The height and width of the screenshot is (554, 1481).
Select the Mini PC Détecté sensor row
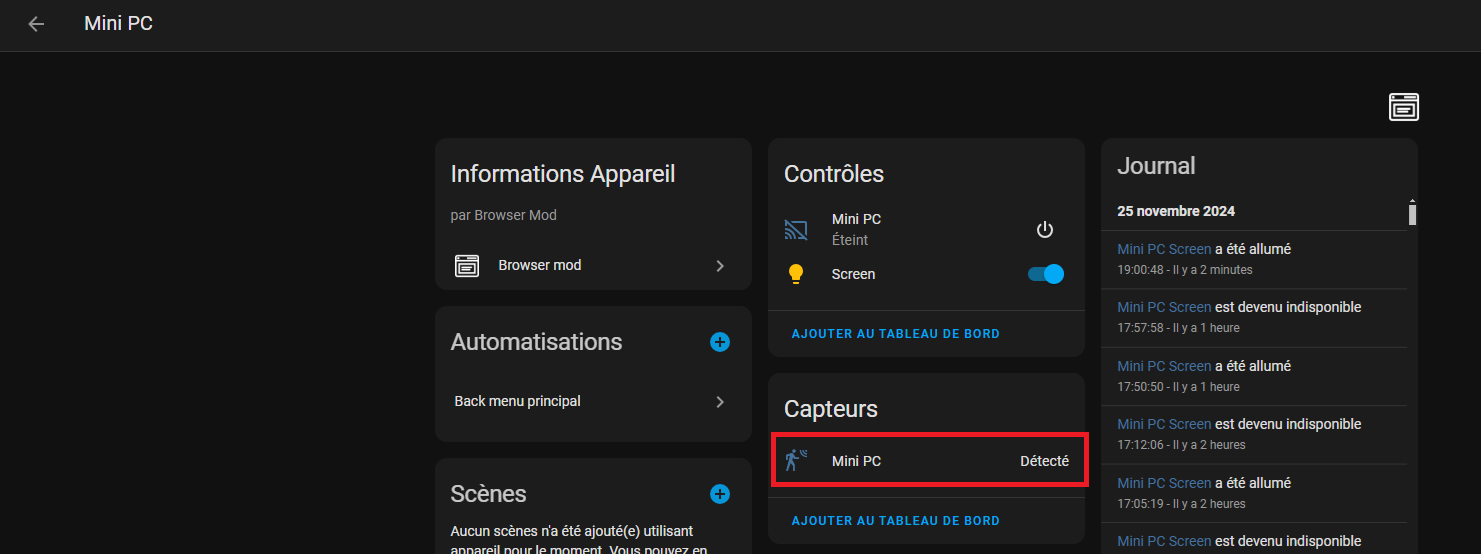point(926,461)
